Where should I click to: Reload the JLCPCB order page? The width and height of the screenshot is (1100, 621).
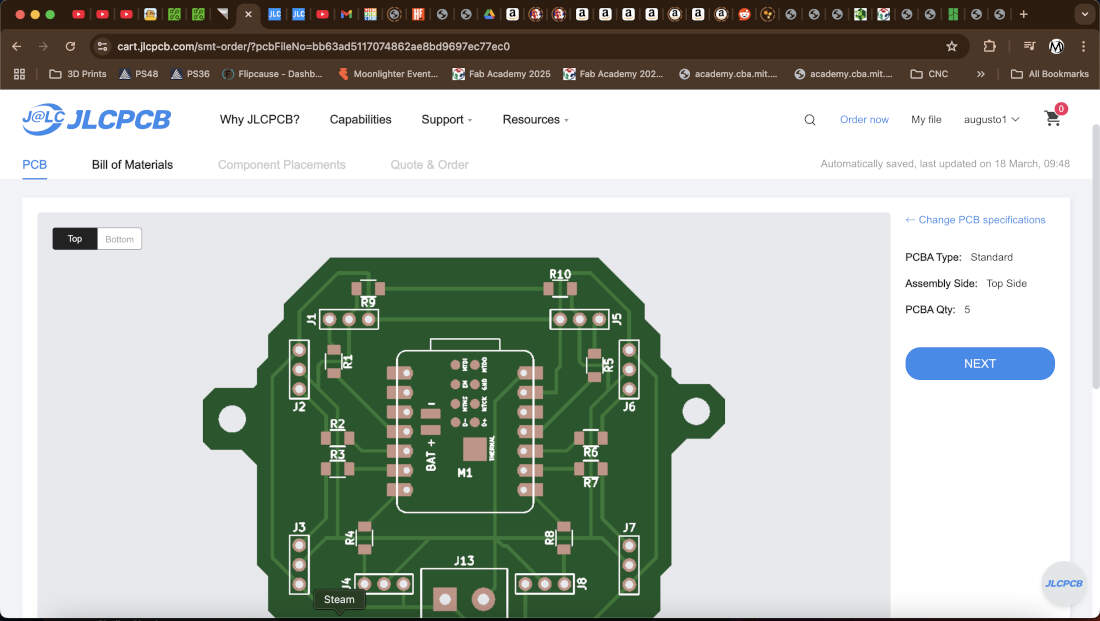click(x=70, y=46)
